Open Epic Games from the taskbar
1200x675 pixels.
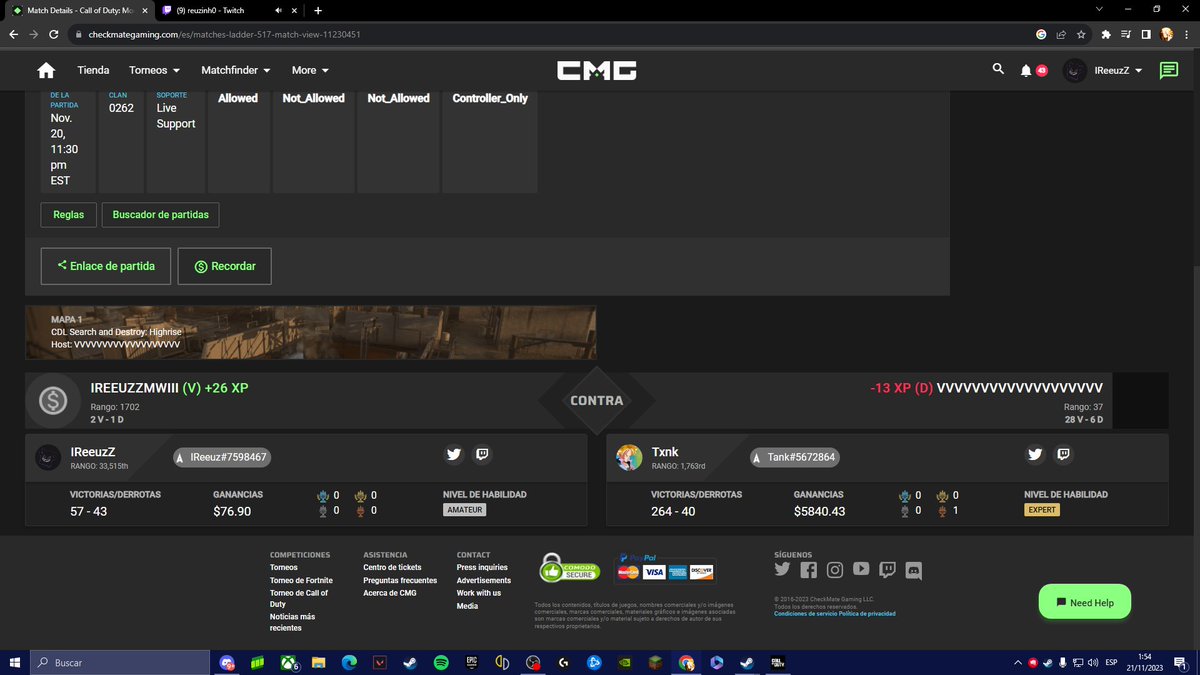[x=471, y=662]
